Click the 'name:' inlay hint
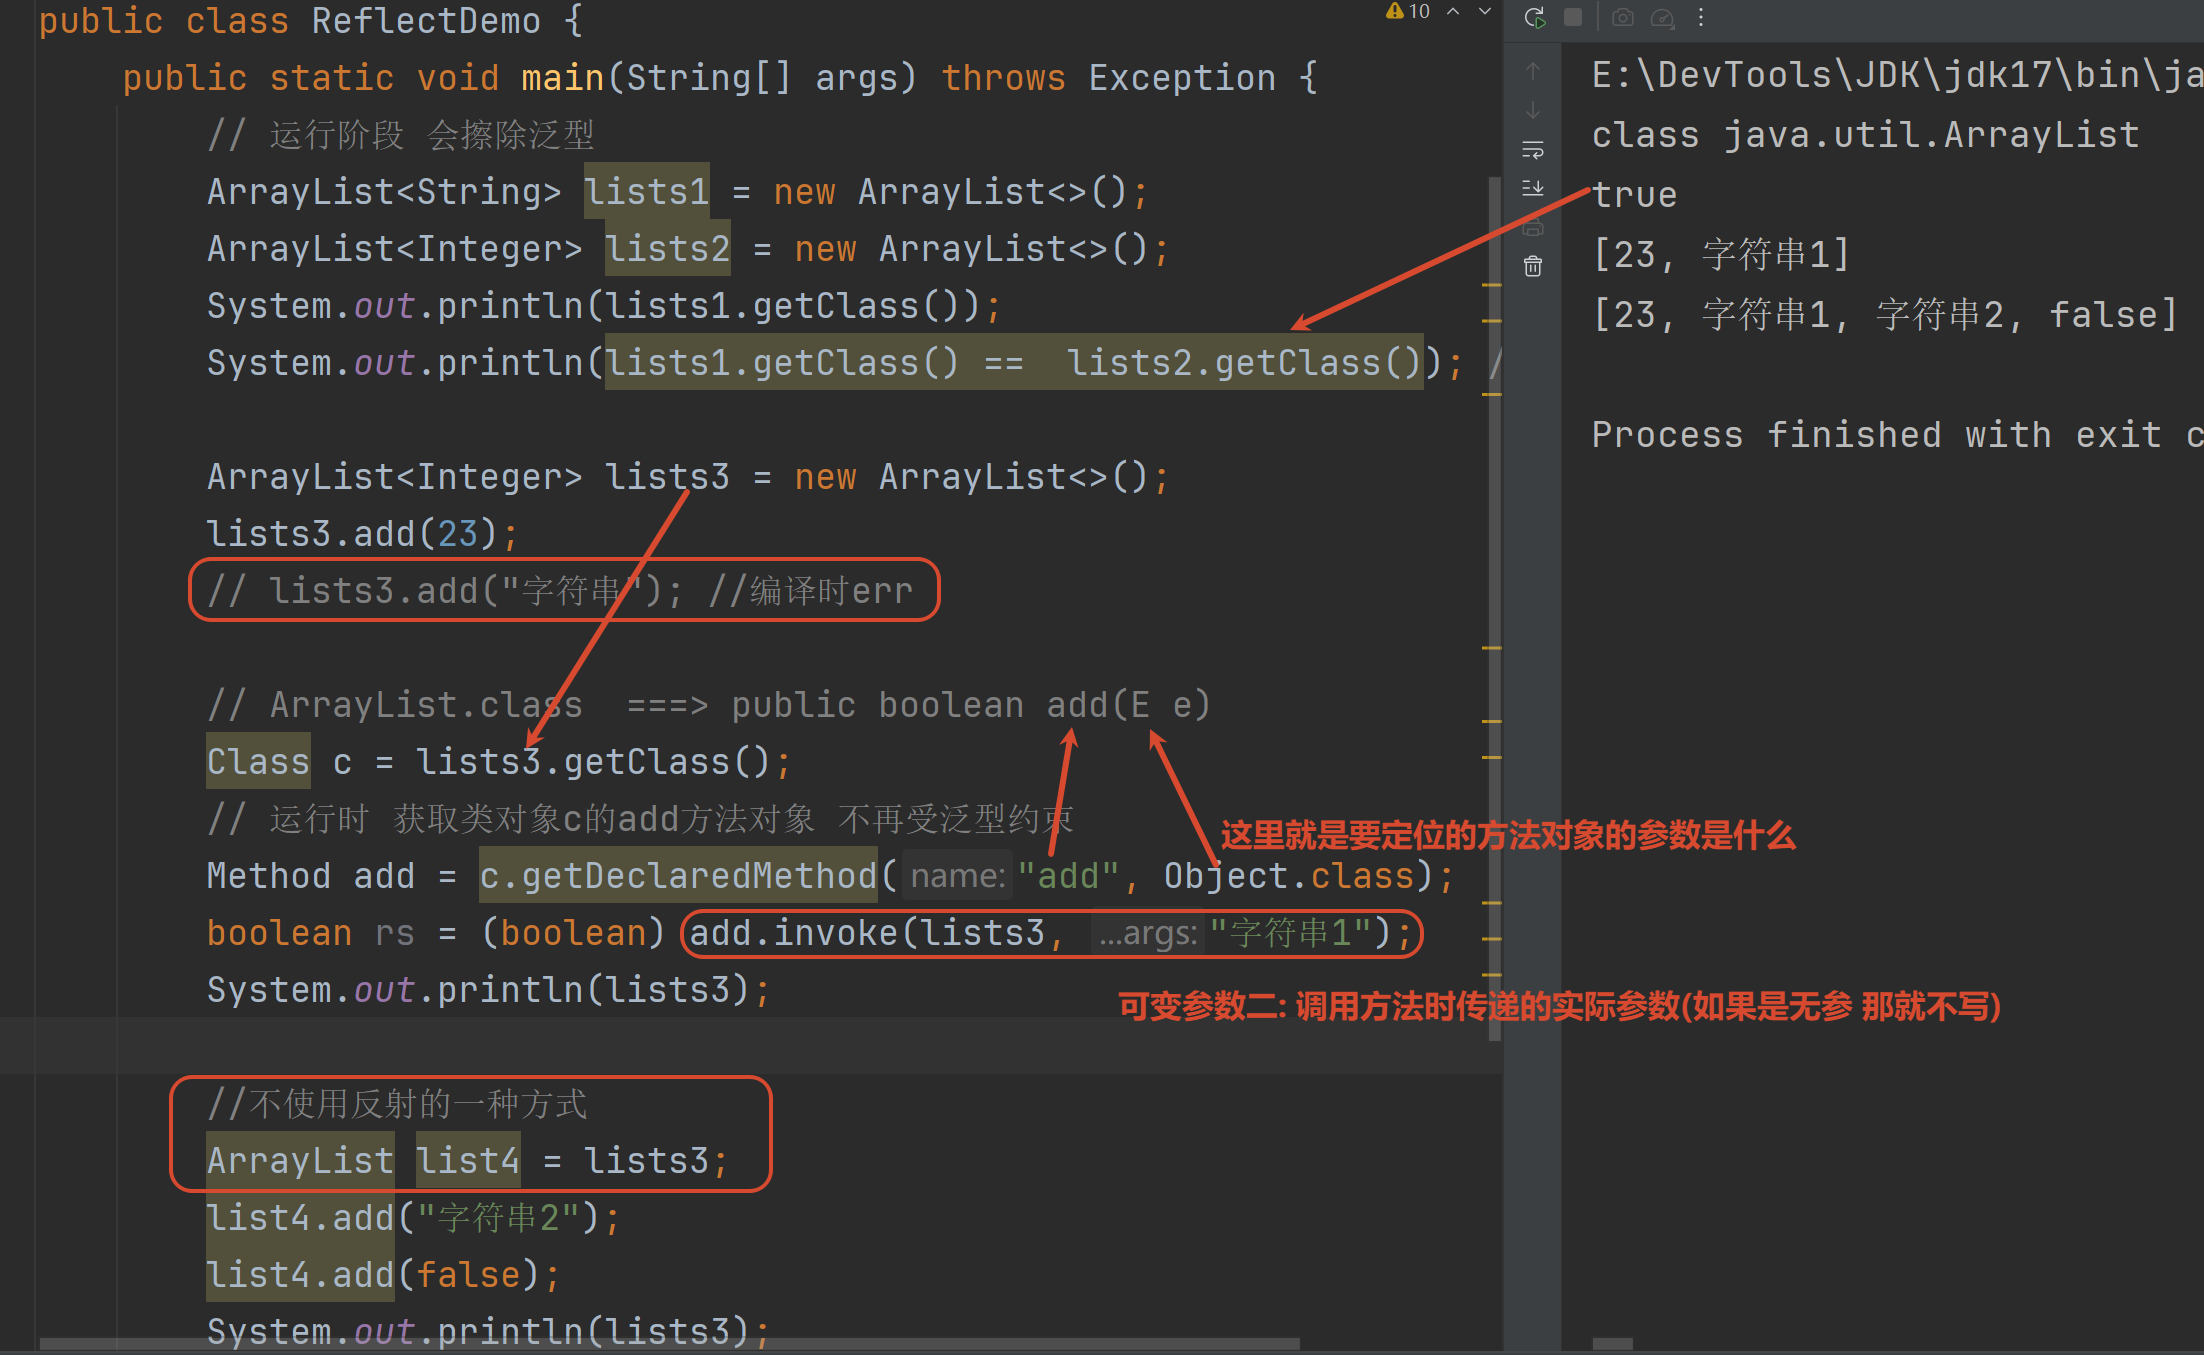Viewport: 2204px width, 1355px height. [957, 877]
